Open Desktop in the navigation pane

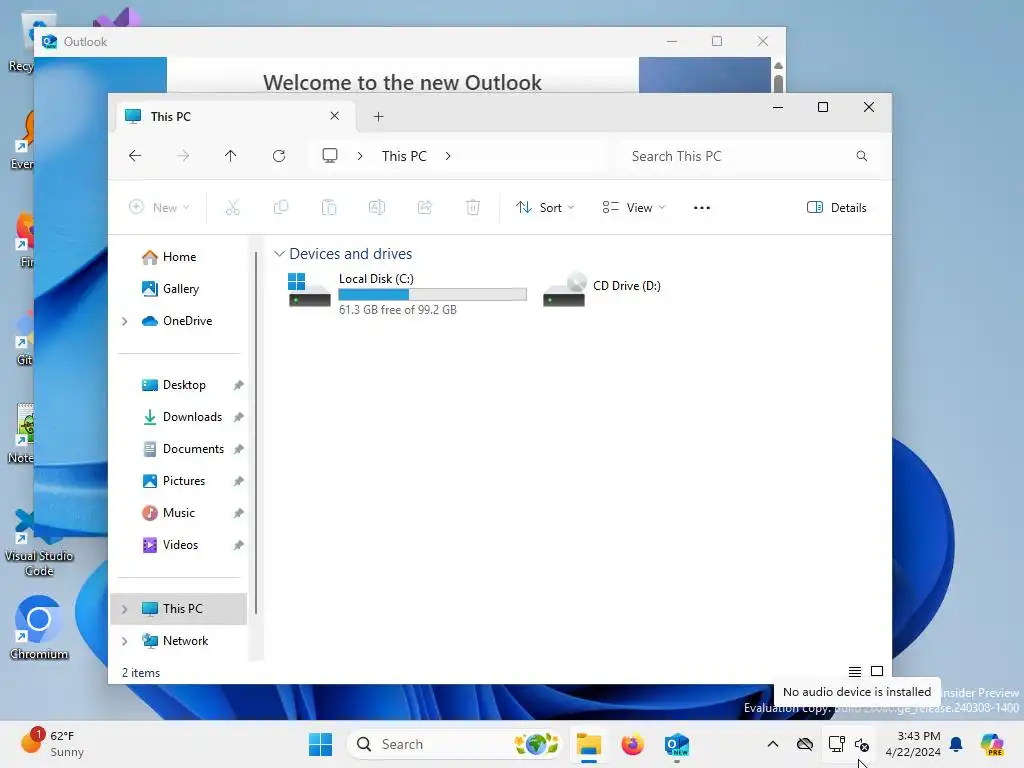[178, 385]
